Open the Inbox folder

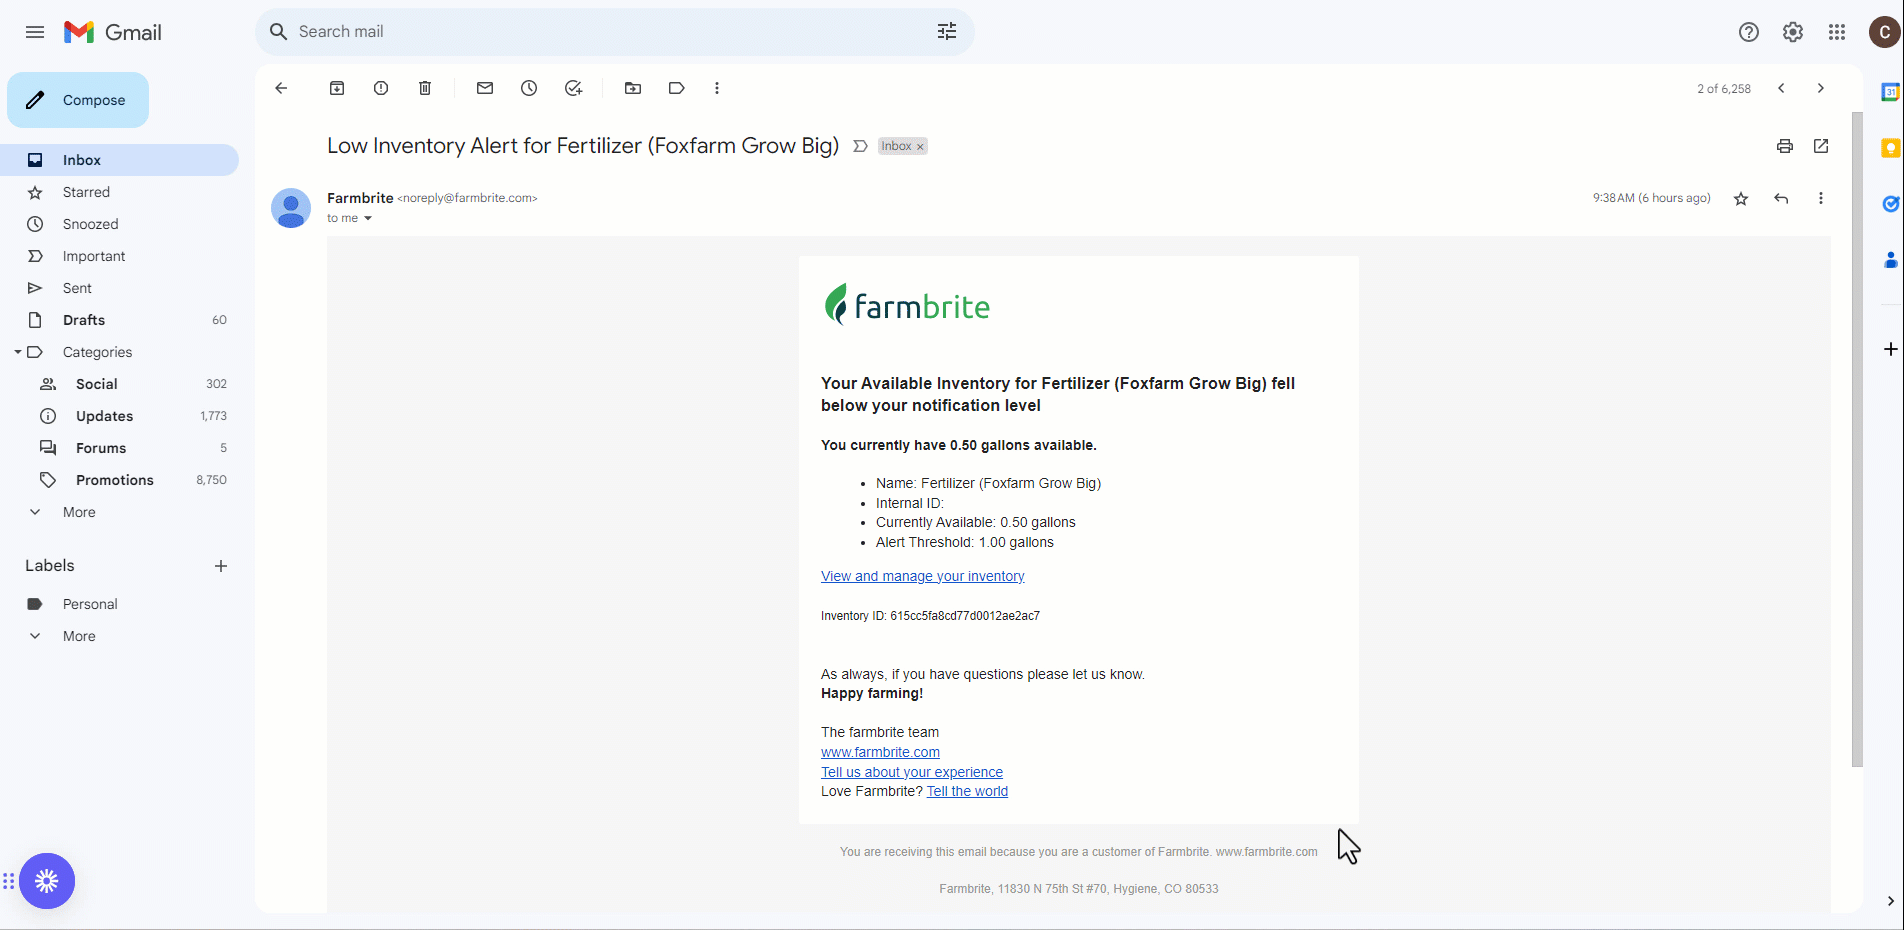pyautogui.click(x=120, y=160)
